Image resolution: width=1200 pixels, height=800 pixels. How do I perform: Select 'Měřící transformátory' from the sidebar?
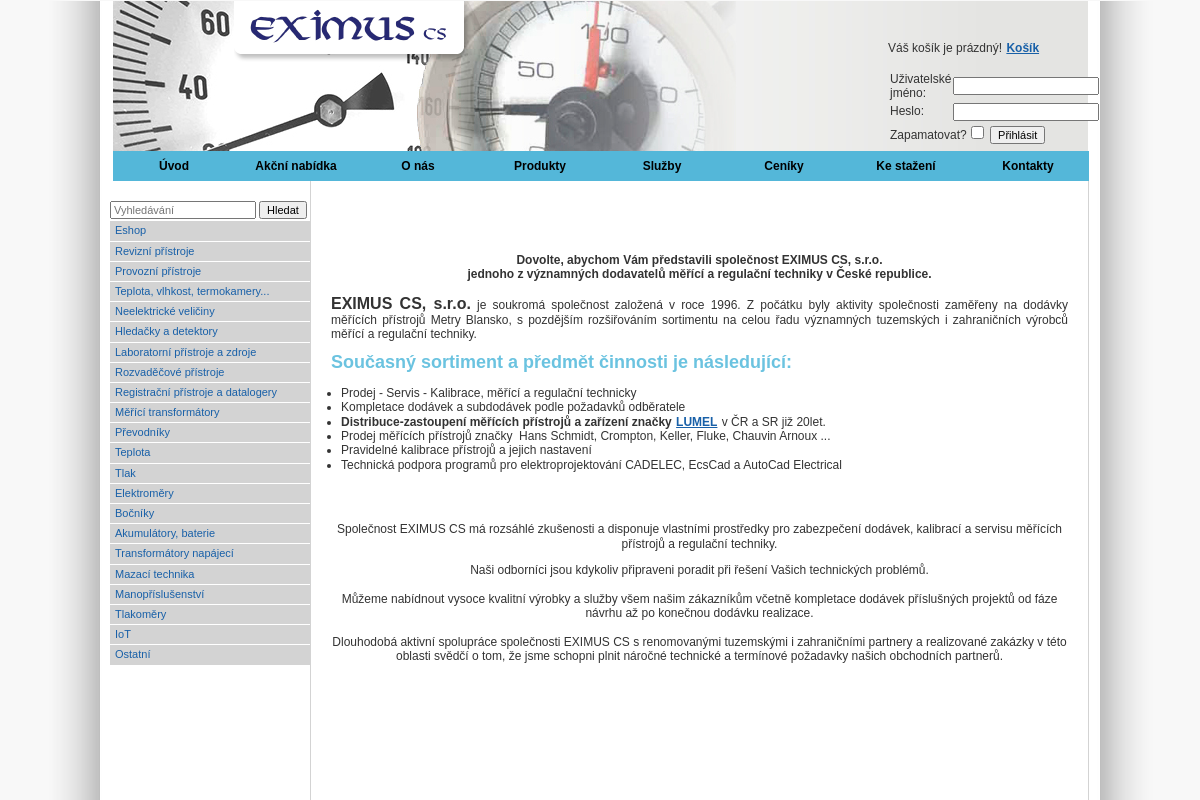(167, 412)
